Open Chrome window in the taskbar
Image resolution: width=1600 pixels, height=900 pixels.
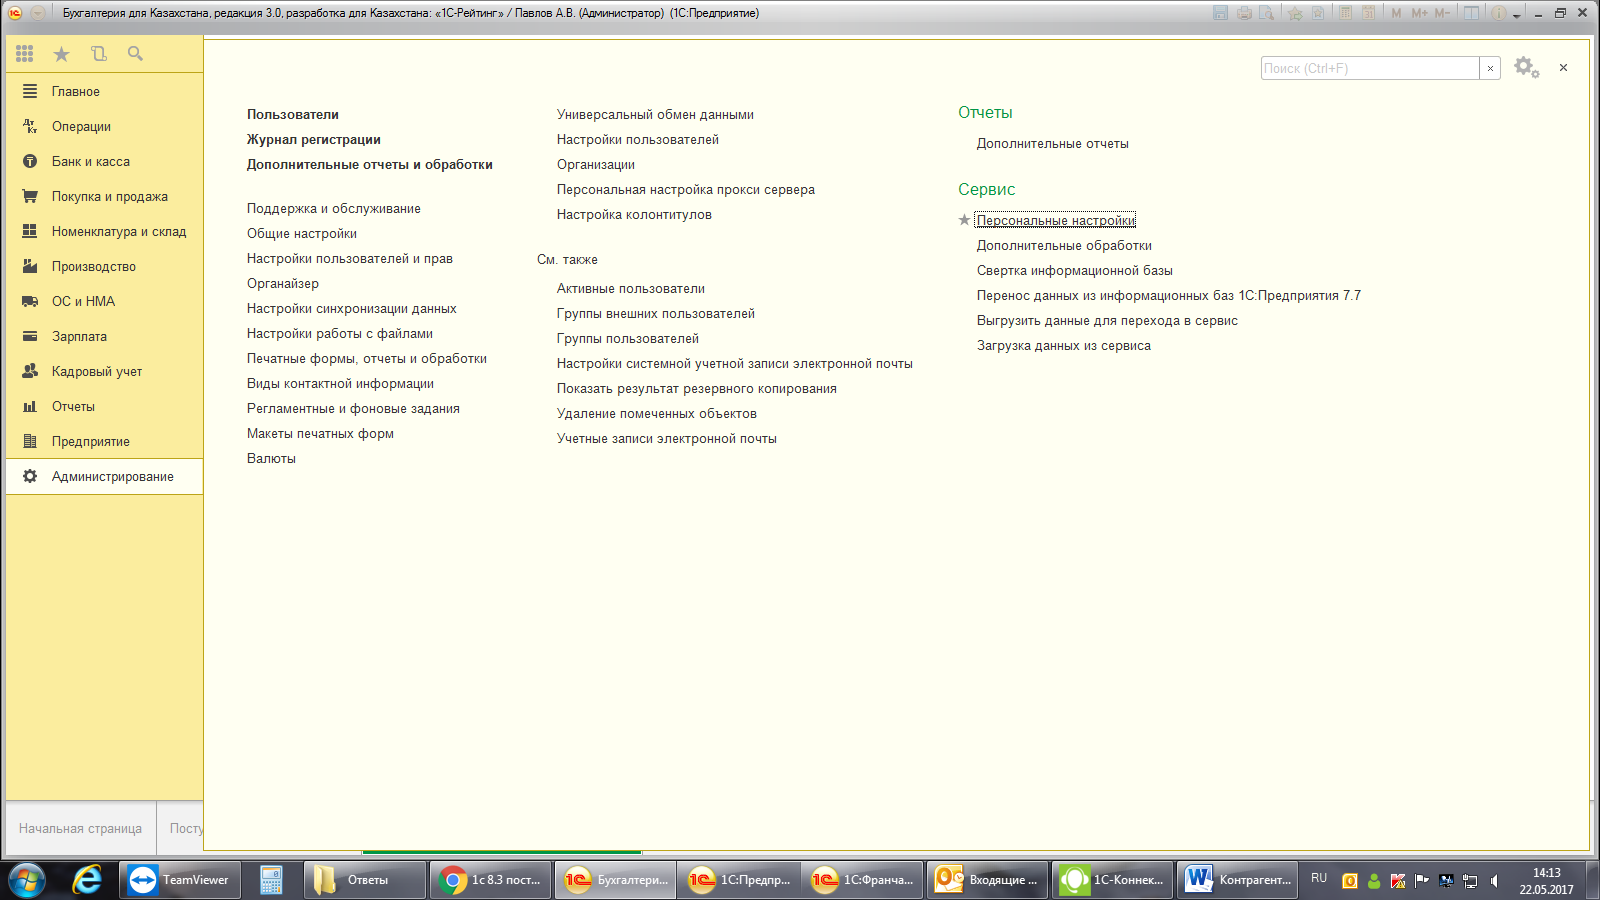click(491, 880)
